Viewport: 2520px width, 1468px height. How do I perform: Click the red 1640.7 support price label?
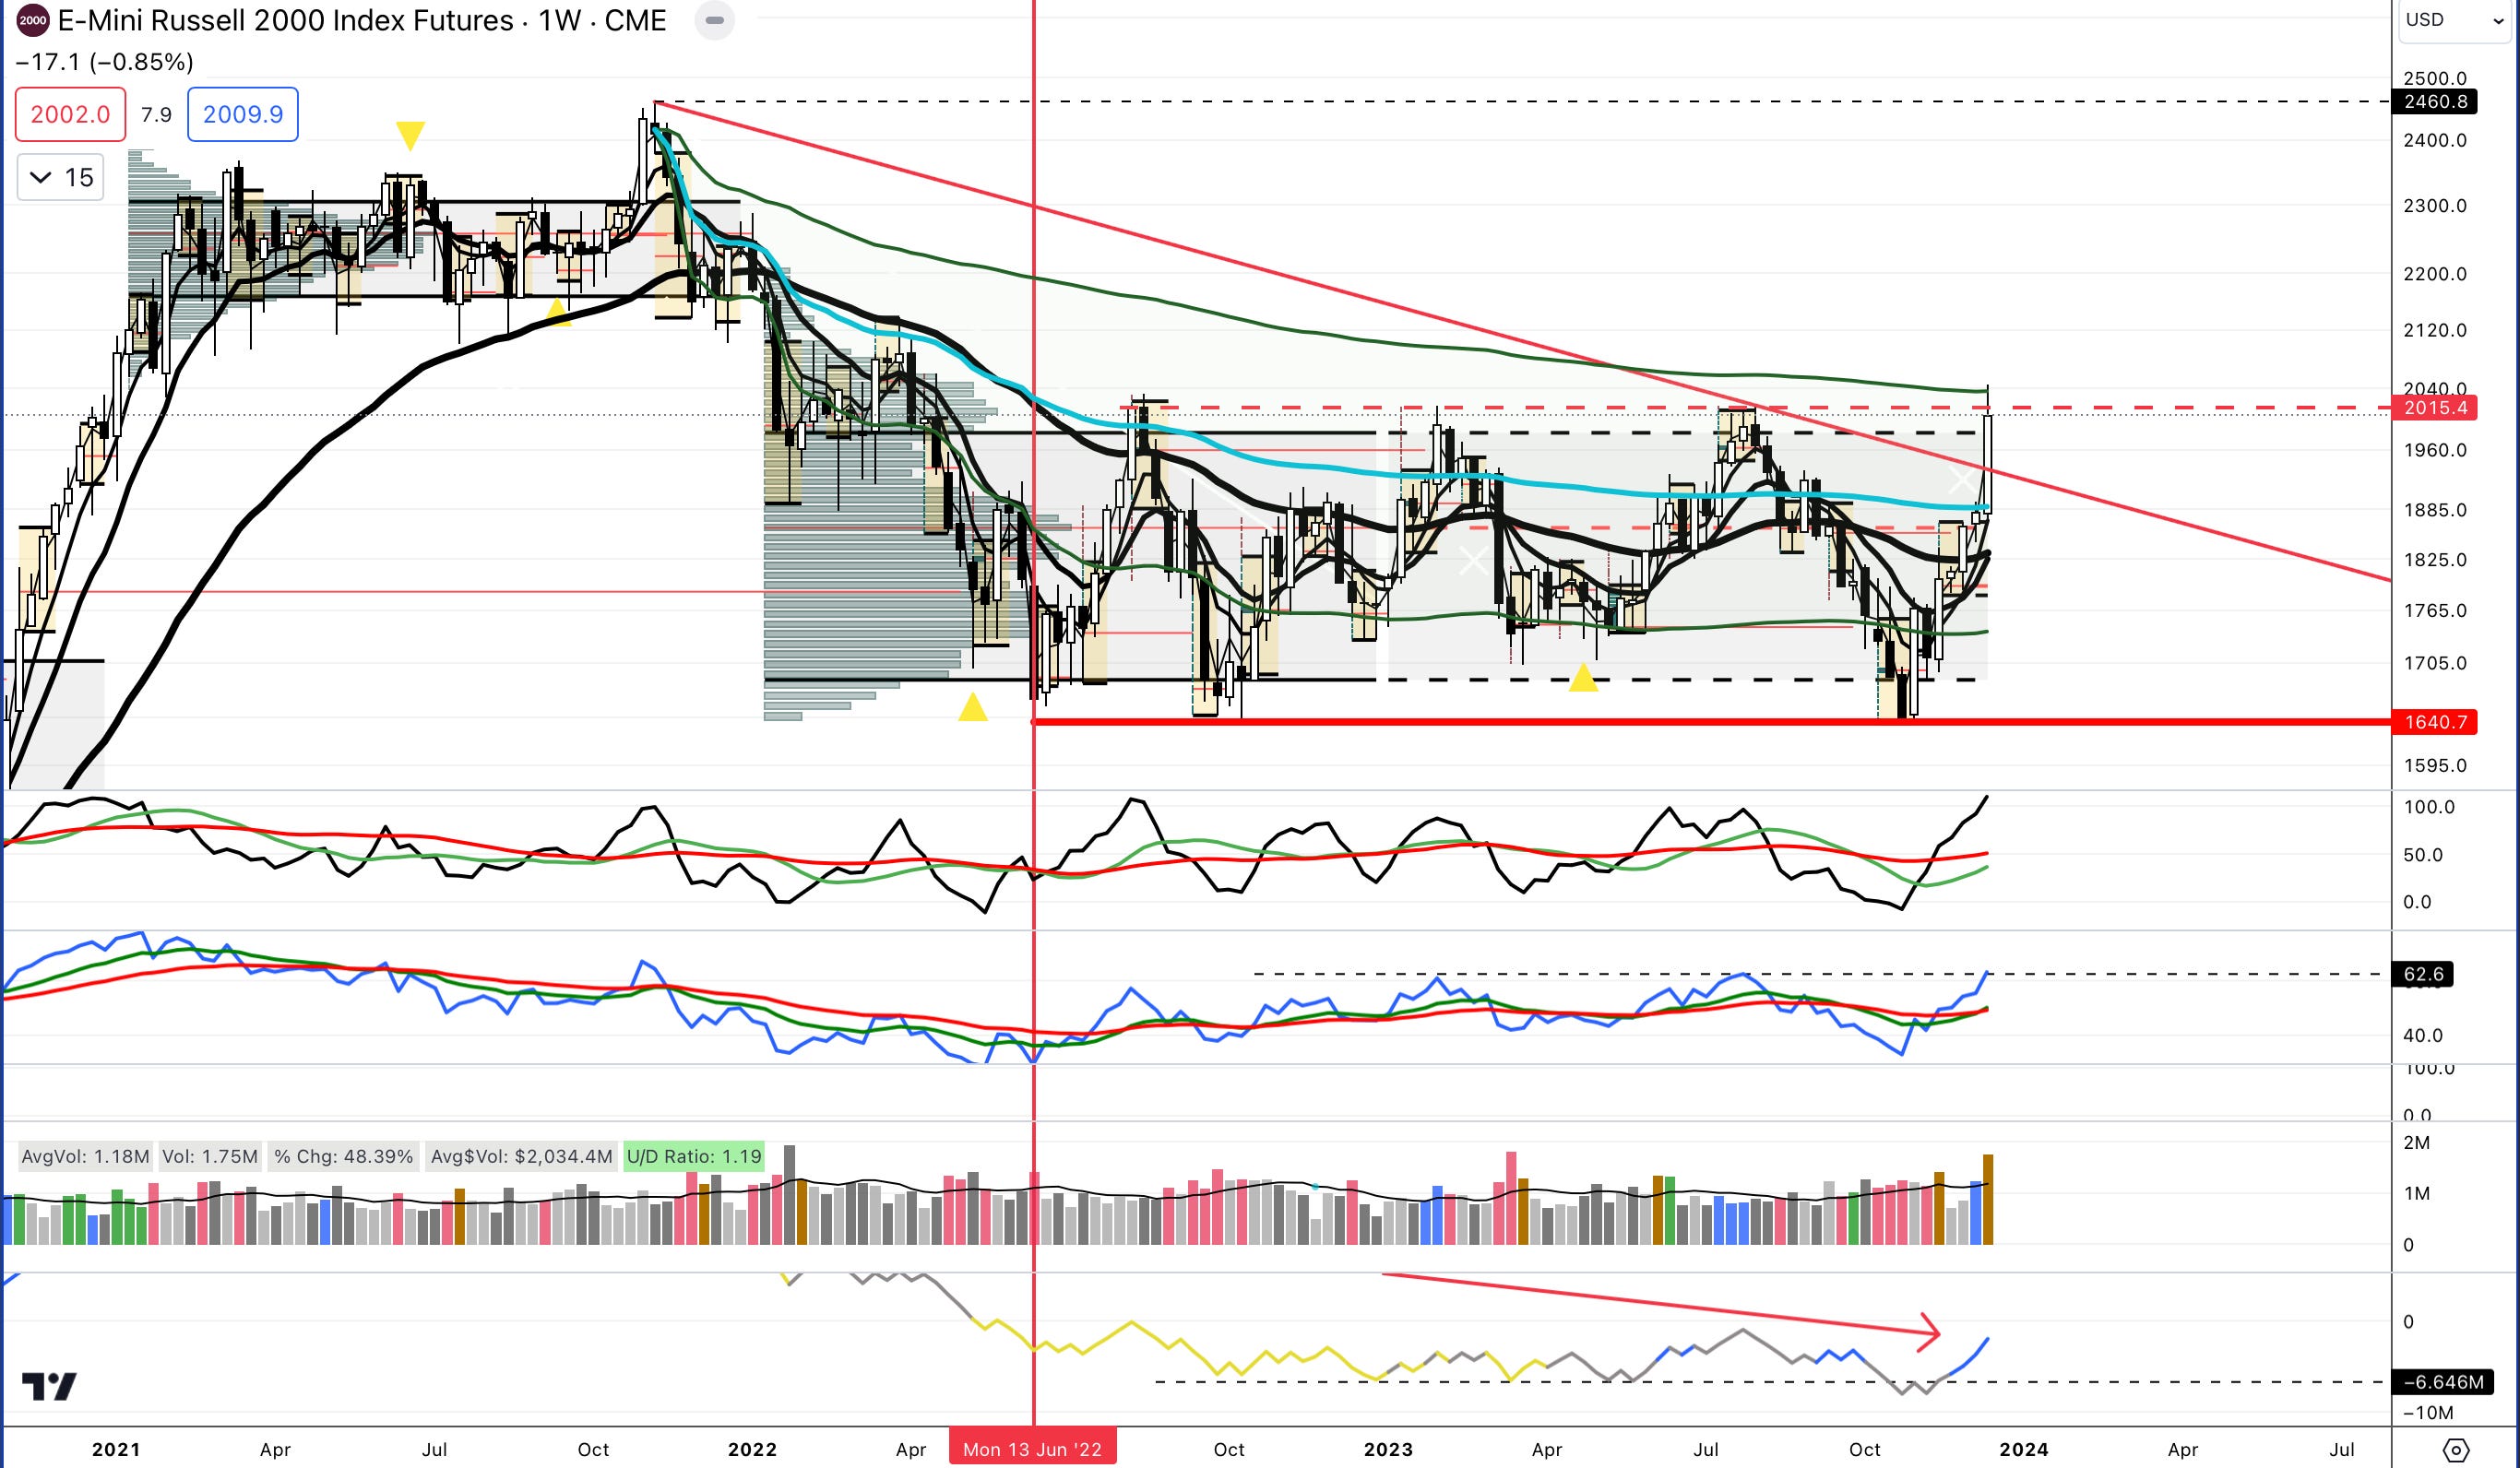(2434, 722)
